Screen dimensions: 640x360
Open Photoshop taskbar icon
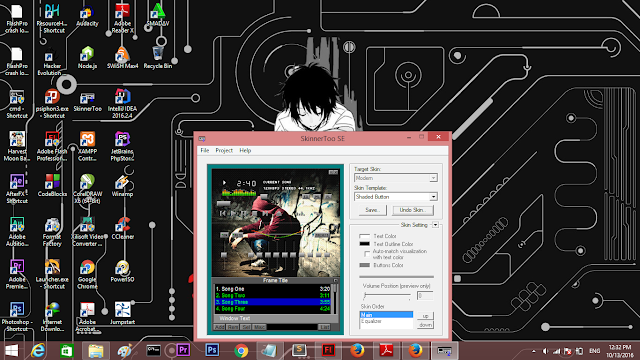coord(212,350)
